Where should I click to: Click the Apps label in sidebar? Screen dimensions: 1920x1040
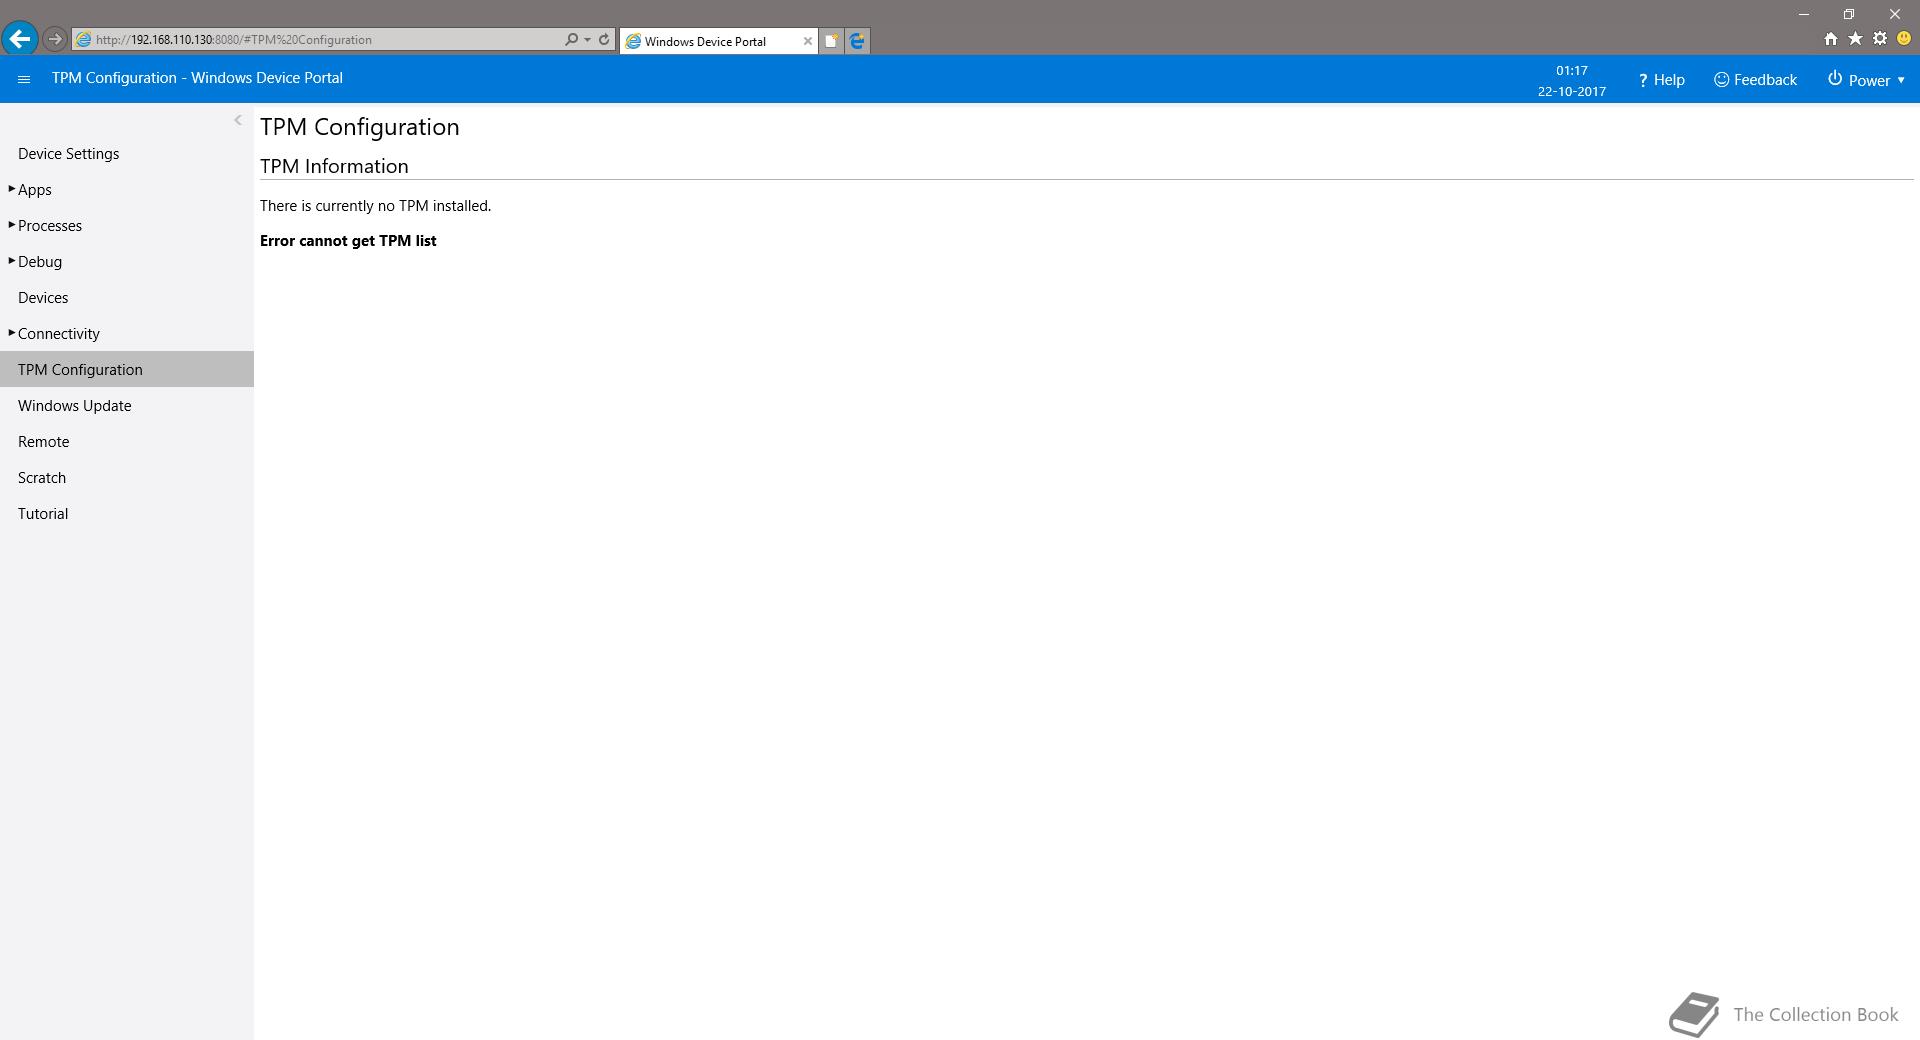pyautogui.click(x=35, y=189)
